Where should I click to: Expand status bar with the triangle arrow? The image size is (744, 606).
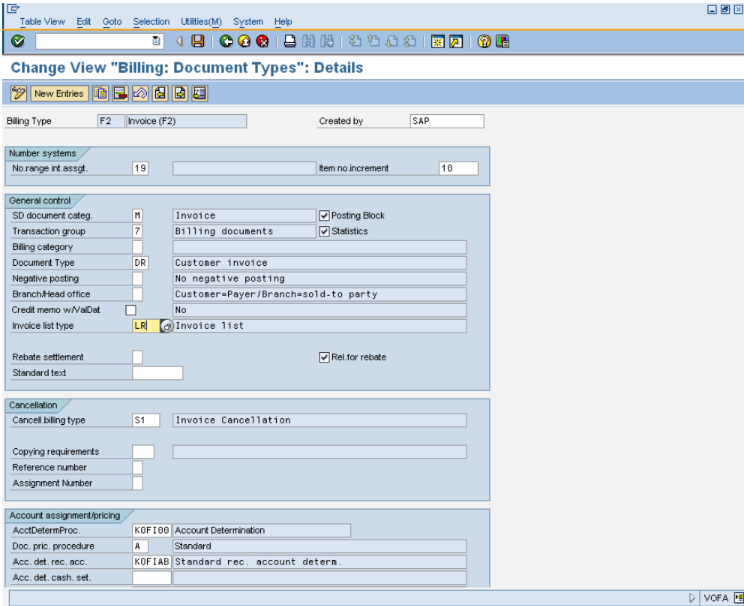pos(692,598)
